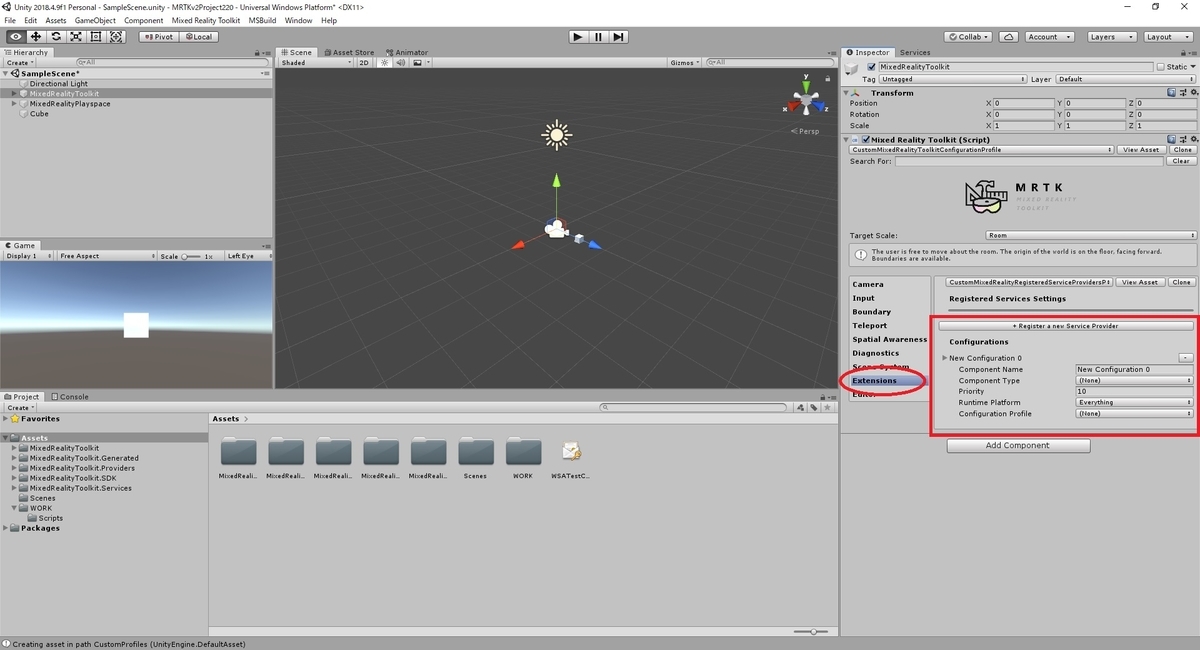This screenshot has height=650, width=1200.
Task: Adjust the Game view Scale slider
Action: [190, 256]
